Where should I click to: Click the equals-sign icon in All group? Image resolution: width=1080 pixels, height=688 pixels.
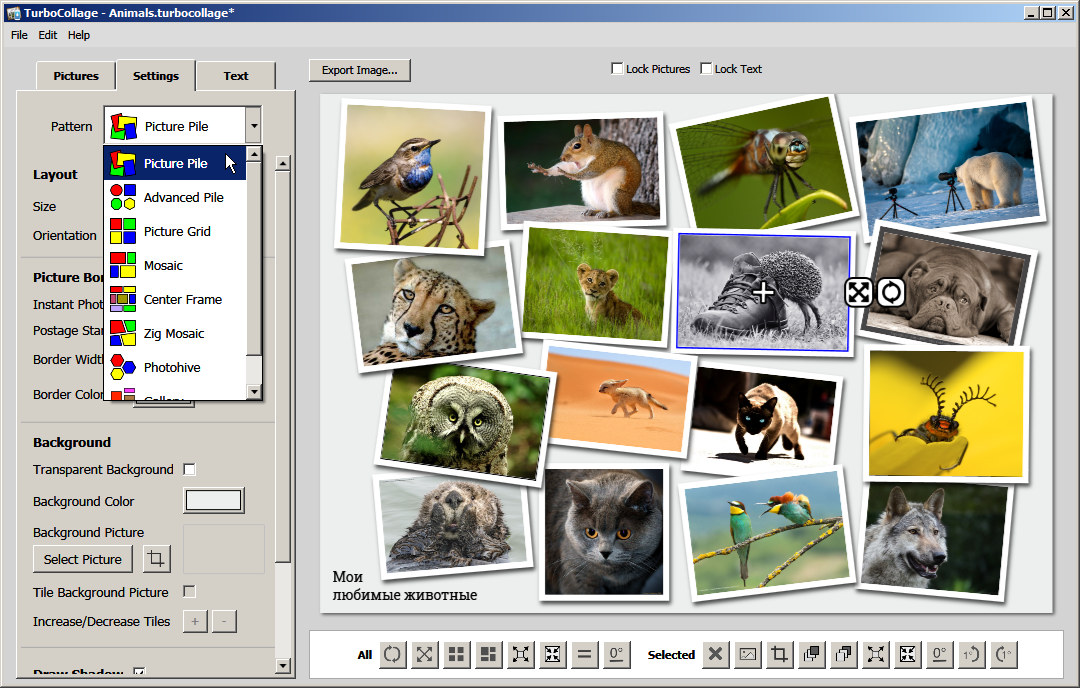pyautogui.click(x=584, y=654)
